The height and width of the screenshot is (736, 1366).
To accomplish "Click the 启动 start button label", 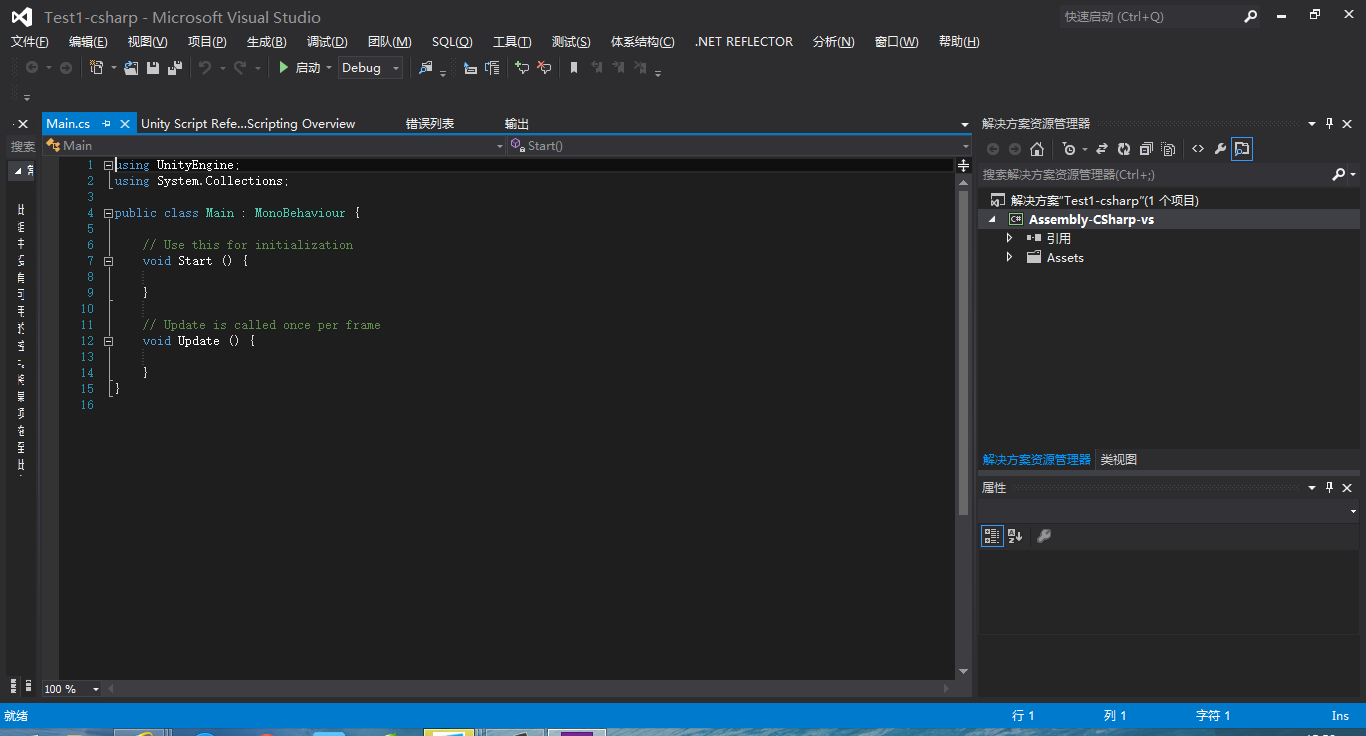I will click(308, 68).
